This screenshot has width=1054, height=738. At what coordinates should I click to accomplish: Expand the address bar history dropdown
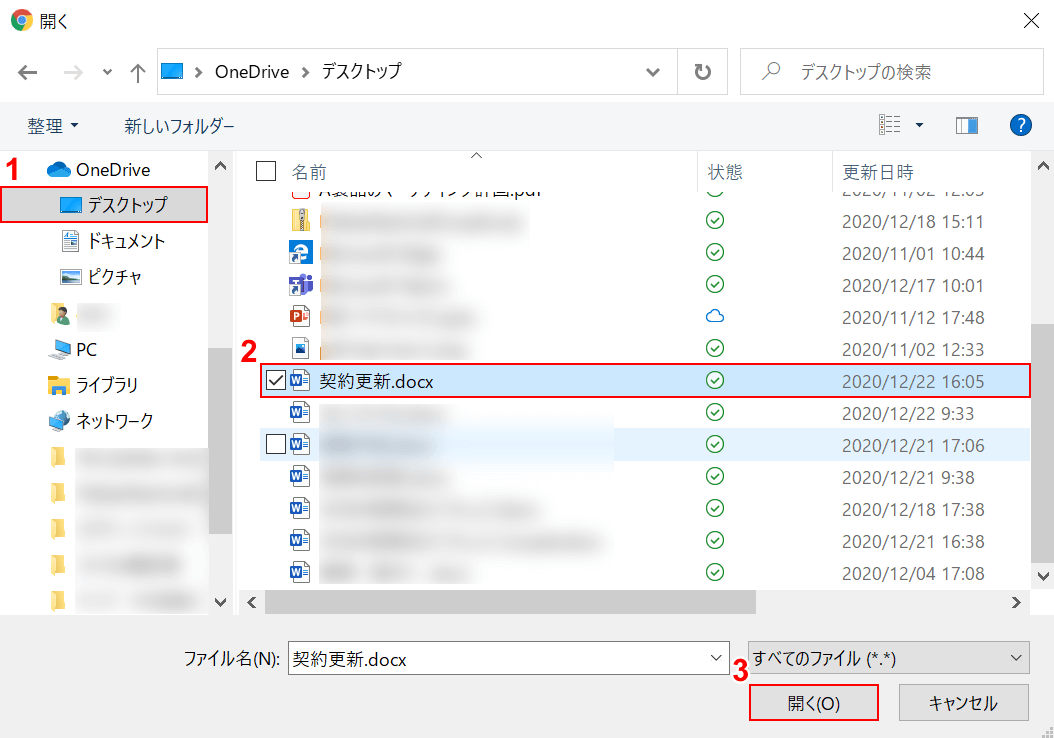pos(652,72)
